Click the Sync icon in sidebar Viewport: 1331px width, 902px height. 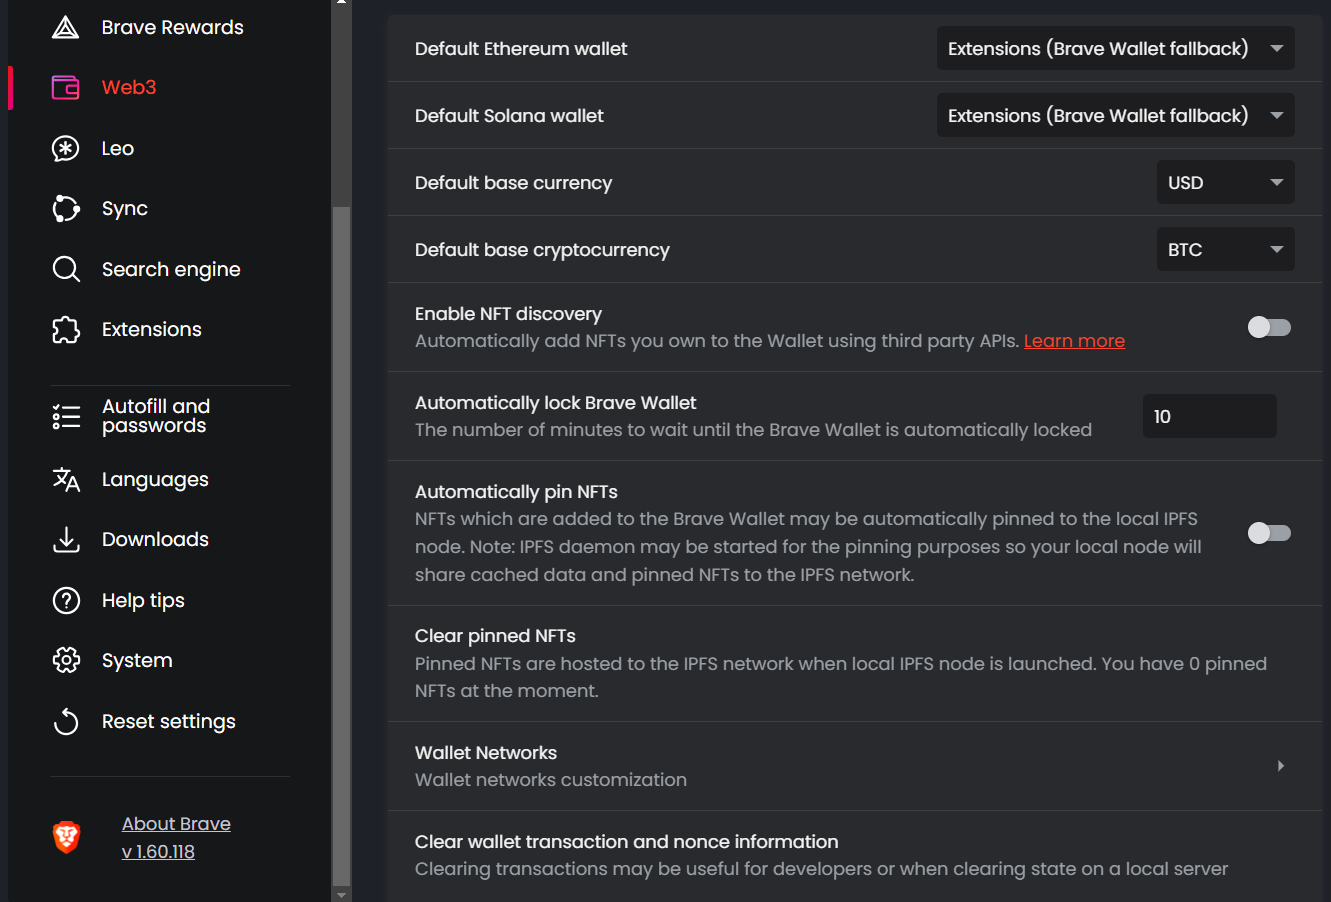coord(66,209)
